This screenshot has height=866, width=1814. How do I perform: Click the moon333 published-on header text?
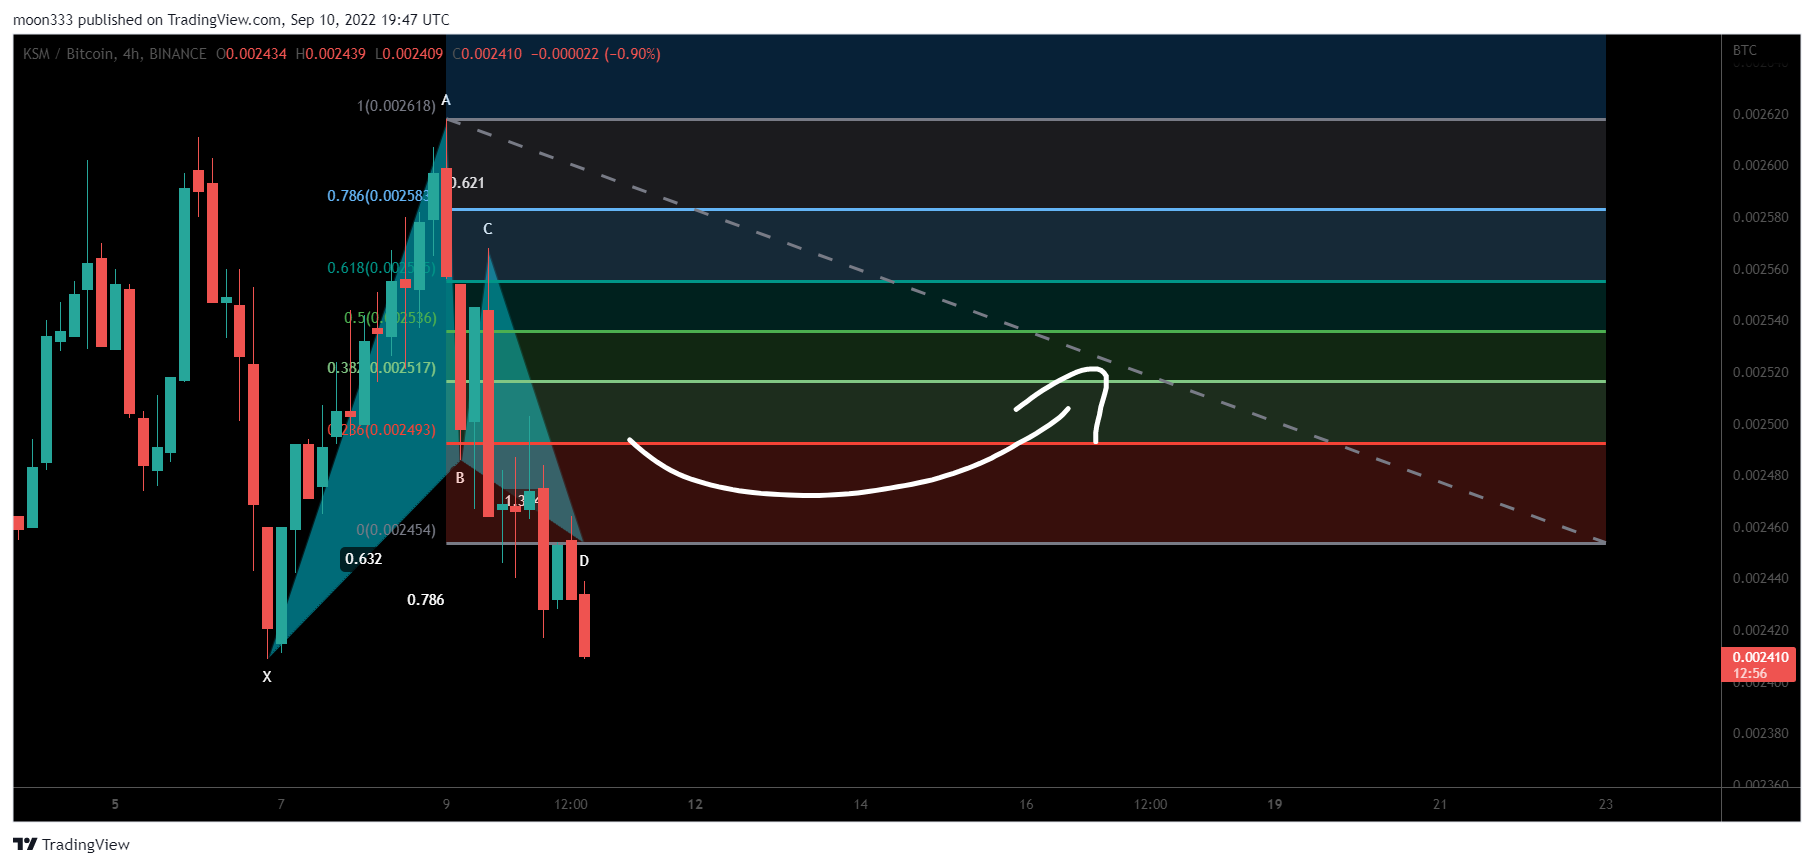[231, 19]
